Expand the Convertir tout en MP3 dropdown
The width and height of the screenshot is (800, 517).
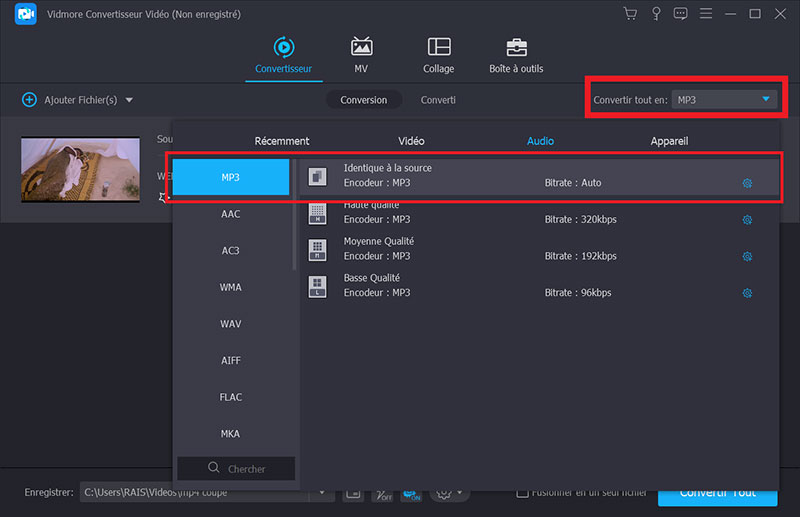click(x=766, y=99)
